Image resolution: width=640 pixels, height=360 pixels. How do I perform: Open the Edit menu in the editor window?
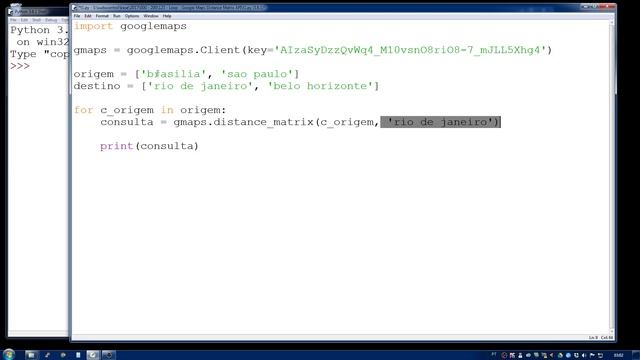point(88,16)
